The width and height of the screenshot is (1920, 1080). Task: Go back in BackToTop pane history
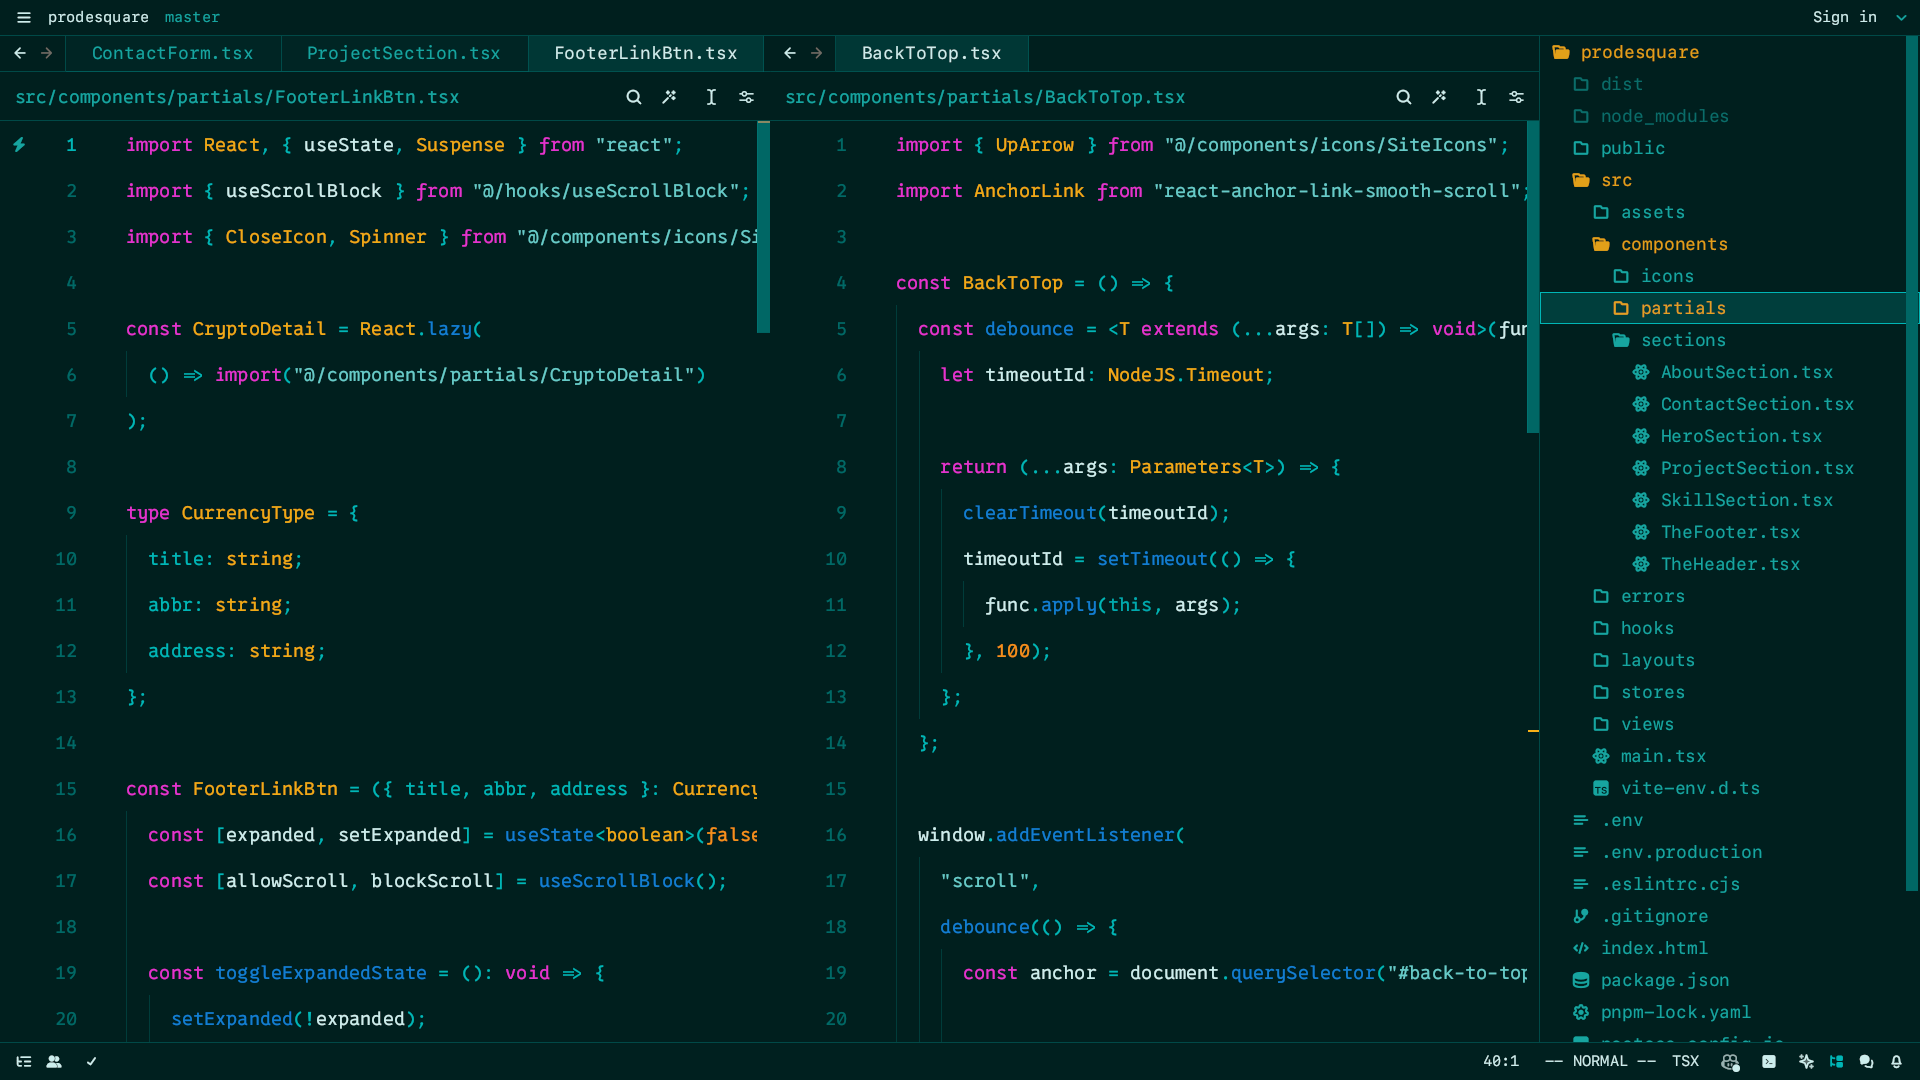[790, 53]
